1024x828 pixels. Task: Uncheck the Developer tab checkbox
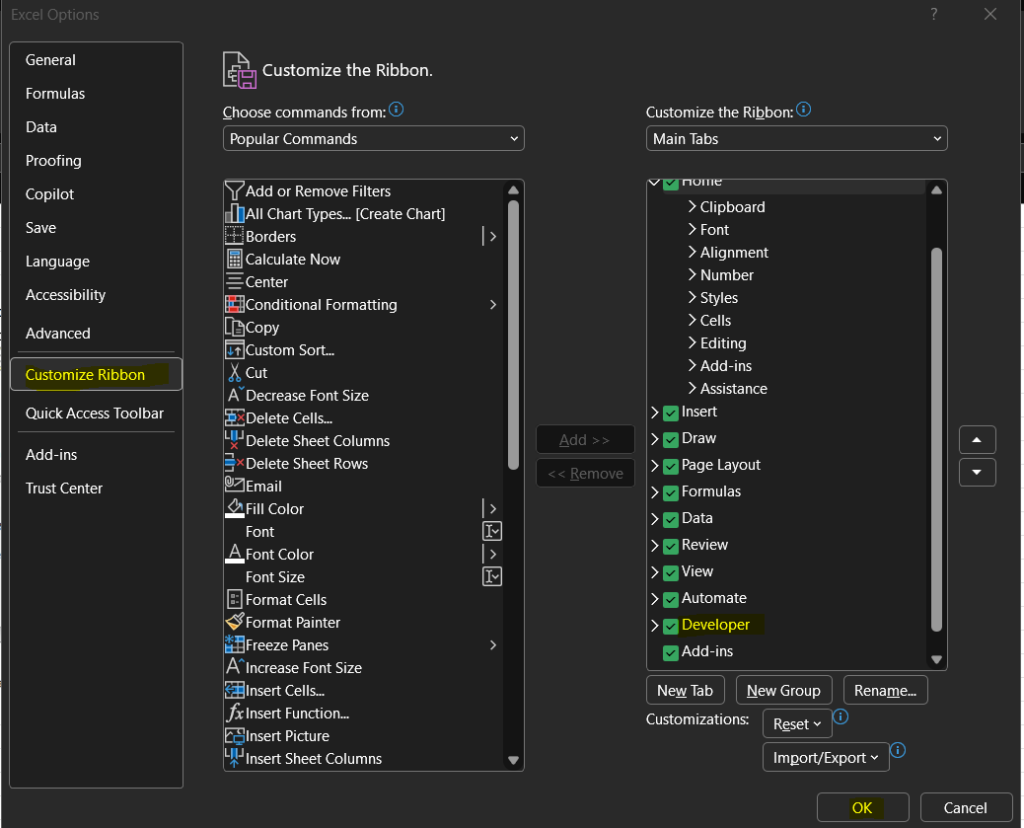point(670,625)
